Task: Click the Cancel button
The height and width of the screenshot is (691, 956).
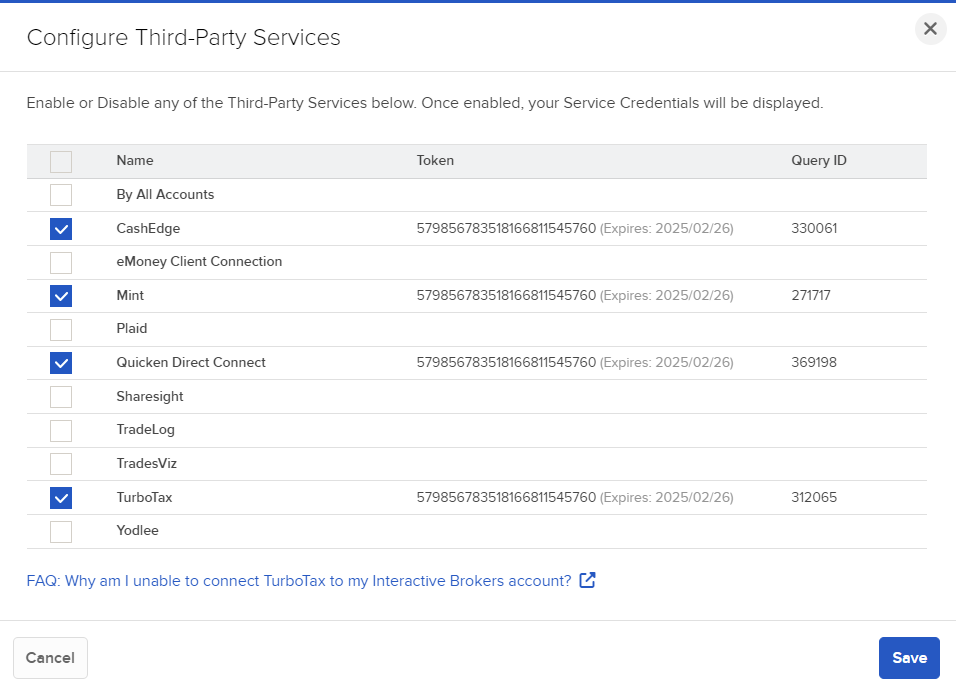Action: pos(50,658)
